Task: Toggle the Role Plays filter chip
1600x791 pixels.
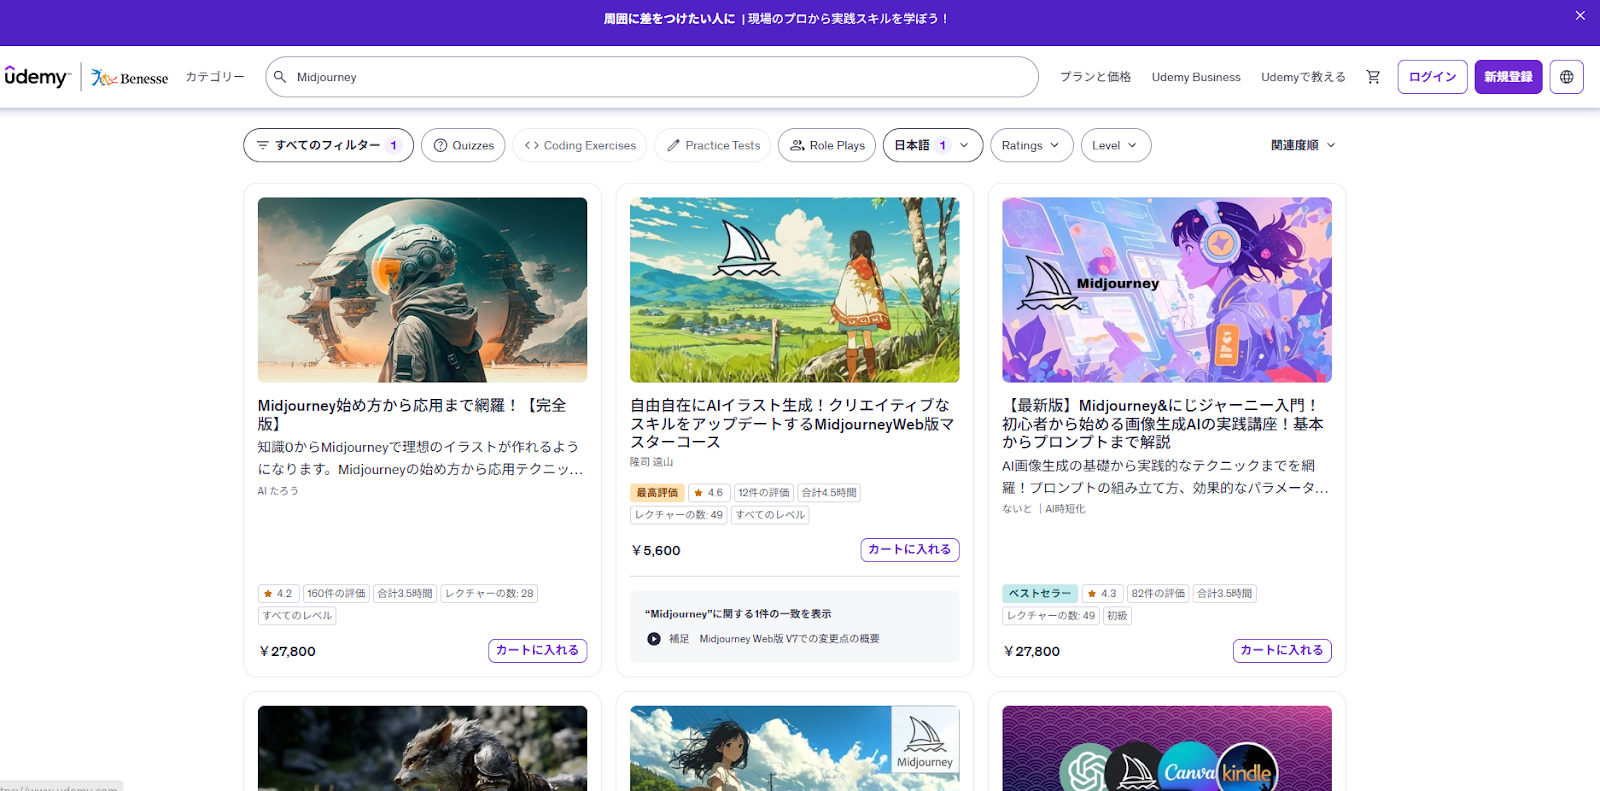Action: coord(827,145)
